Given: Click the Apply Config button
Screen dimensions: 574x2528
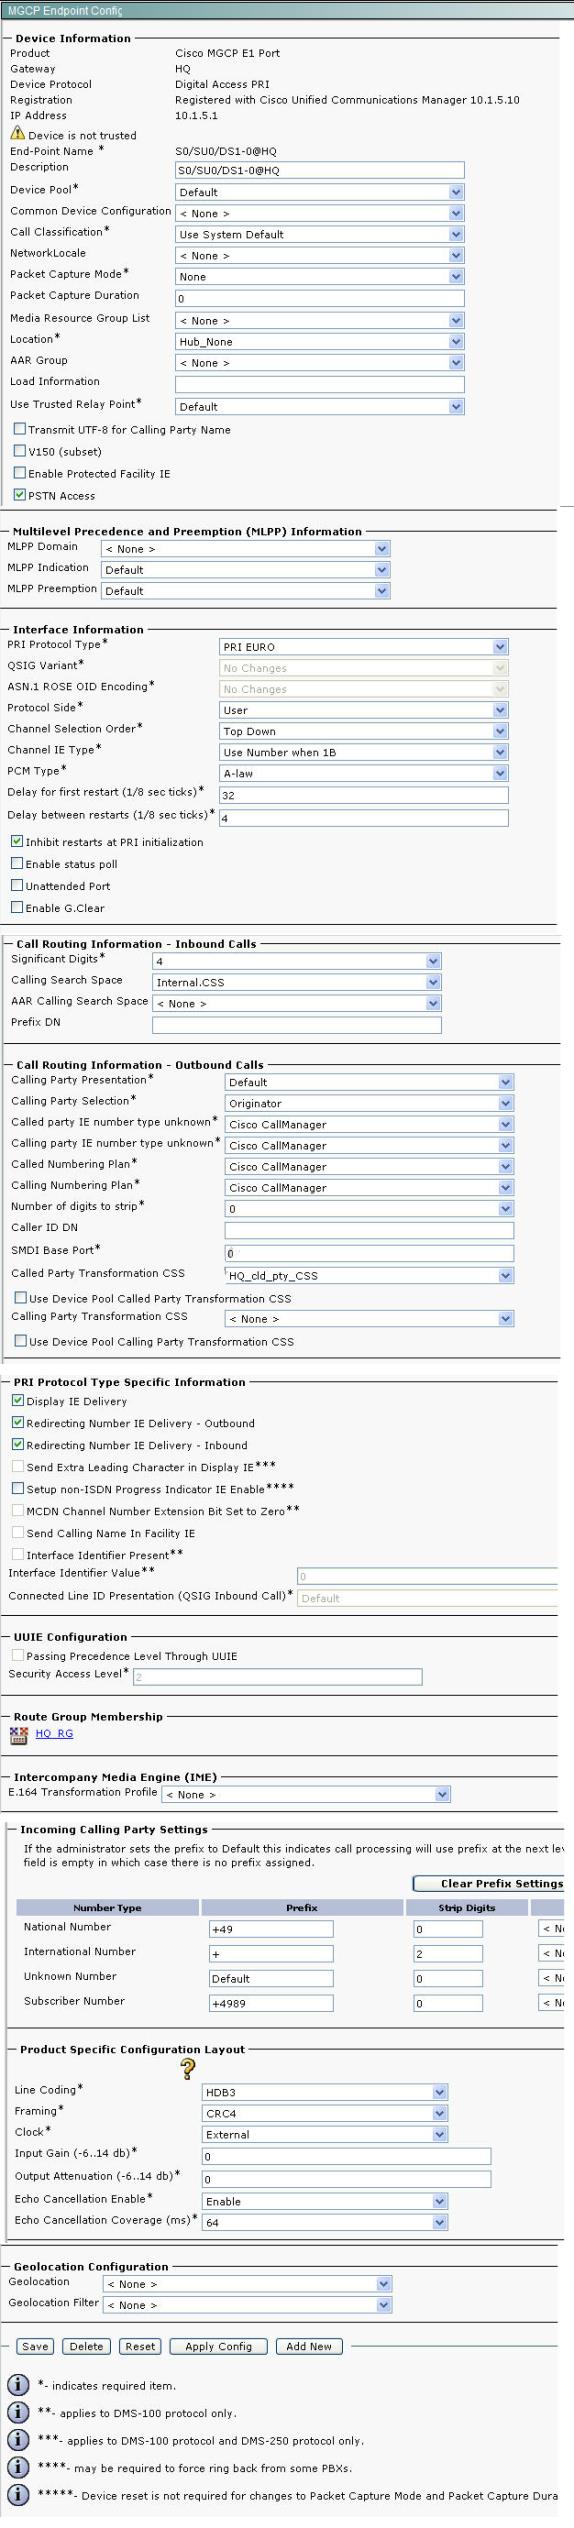Looking at the screenshot, I should 219,2346.
